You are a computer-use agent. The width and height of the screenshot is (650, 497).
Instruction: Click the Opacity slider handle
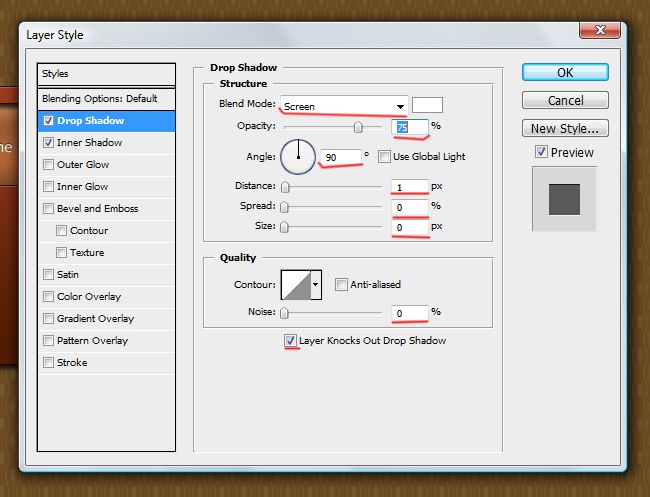(x=357, y=128)
